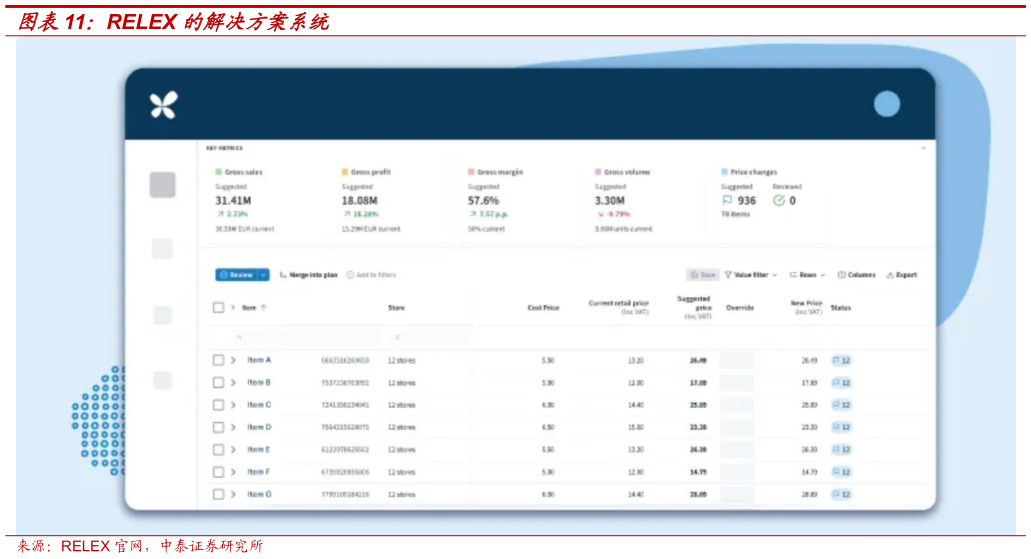Click the Item B status flag badge

(x=841, y=383)
